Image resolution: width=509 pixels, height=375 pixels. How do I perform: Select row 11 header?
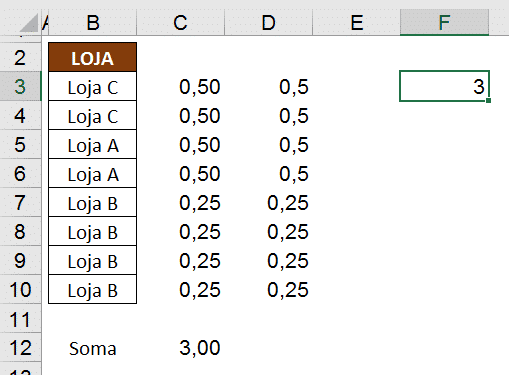coord(20,319)
